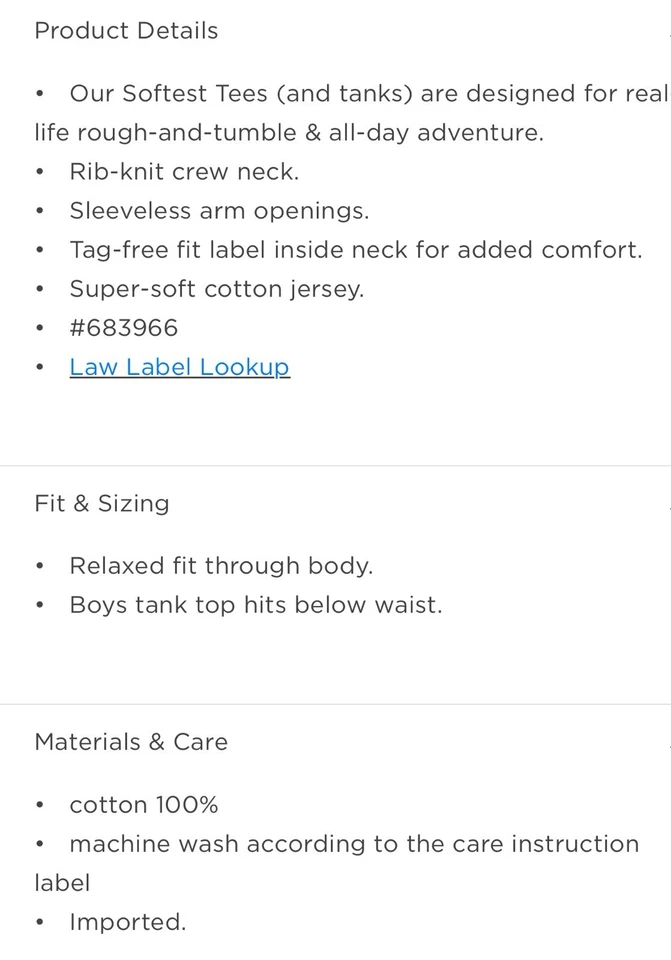Open the Law Label Lookup link
This screenshot has width=671, height=960.
pos(179,367)
